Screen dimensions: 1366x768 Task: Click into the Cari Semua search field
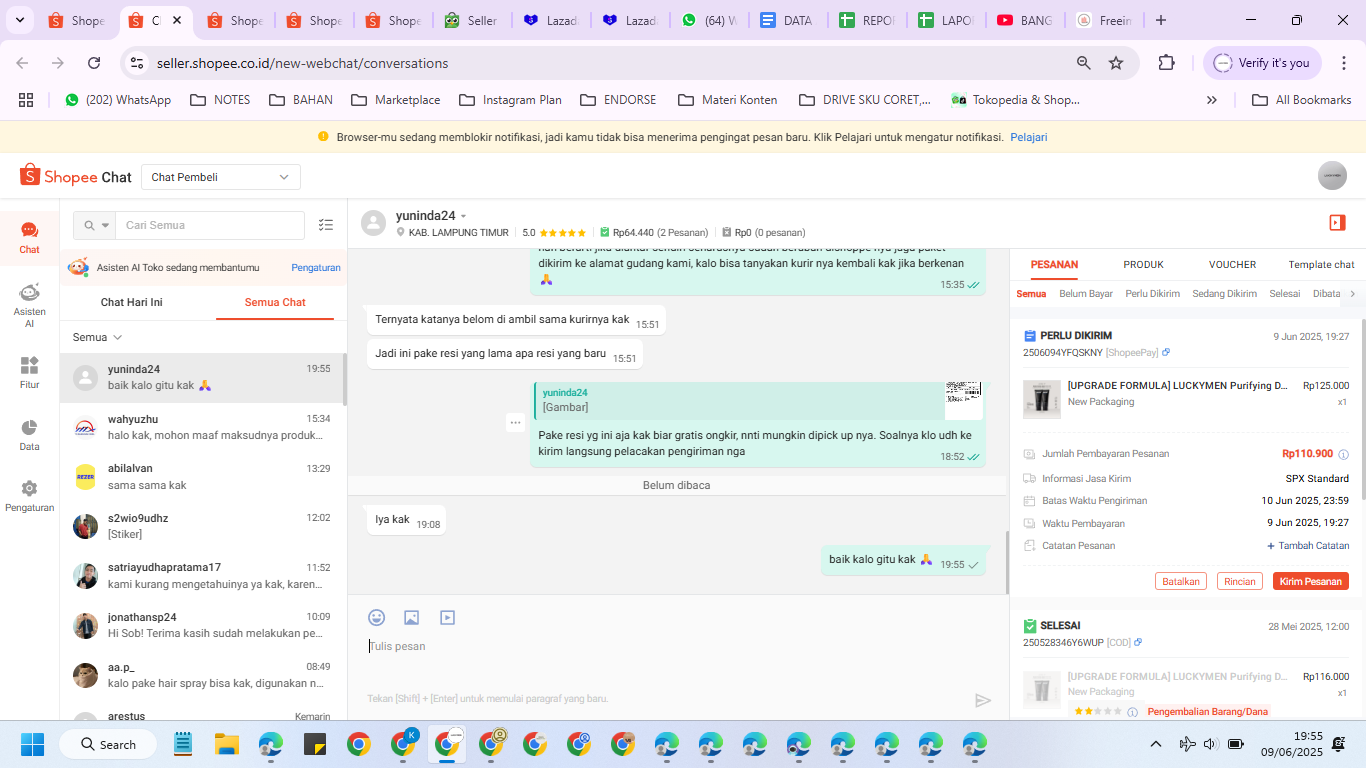[x=210, y=225]
